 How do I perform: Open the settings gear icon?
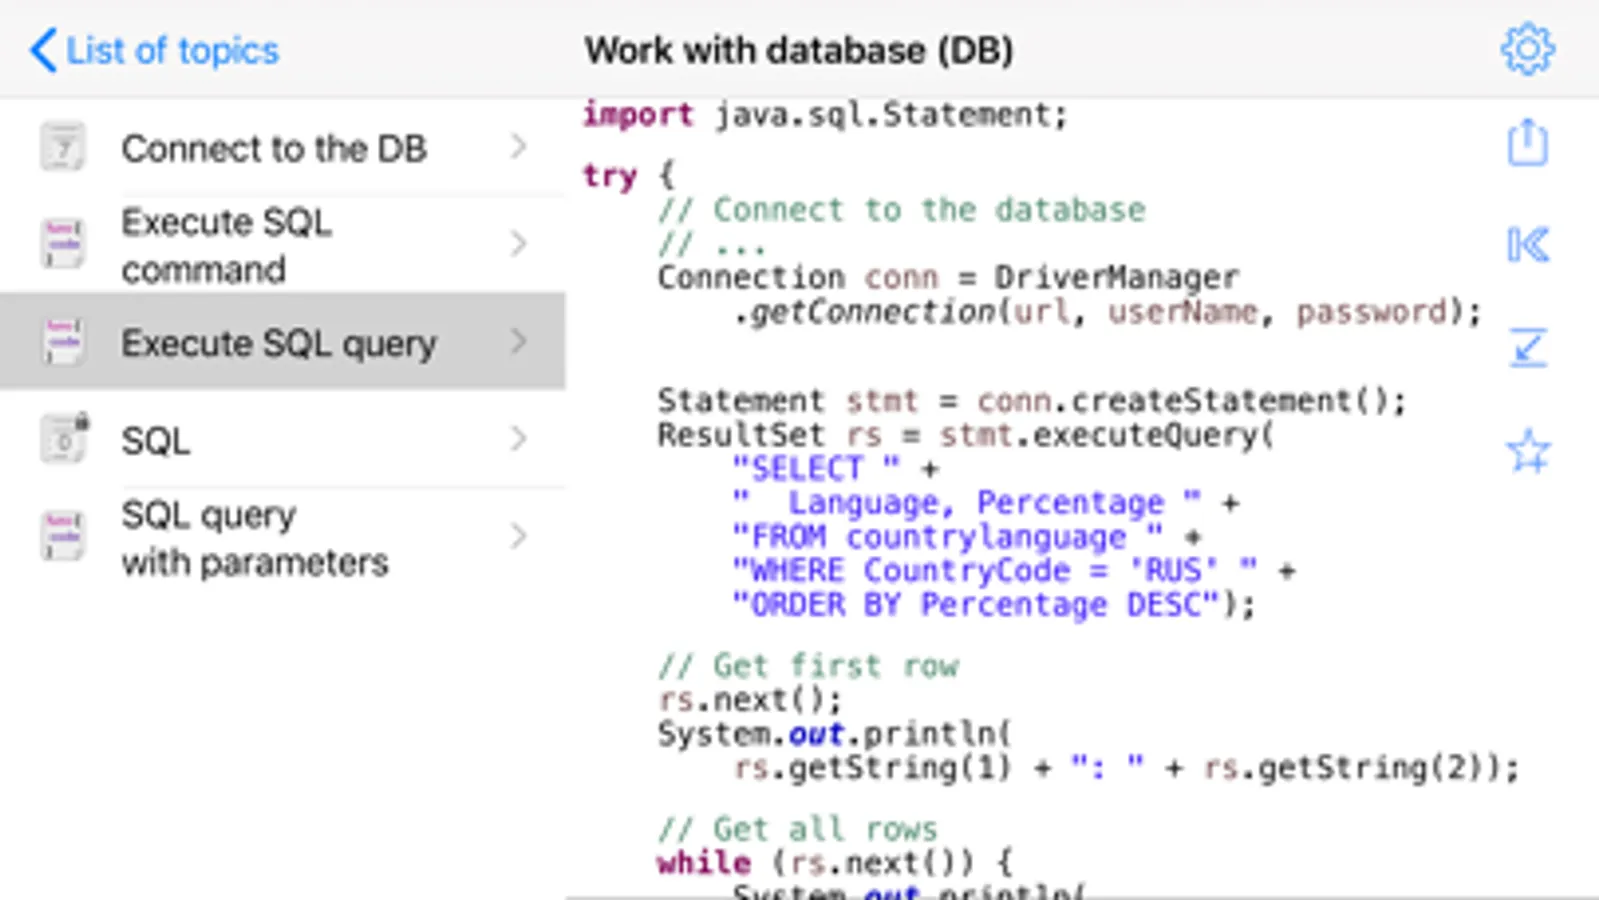[1527, 49]
